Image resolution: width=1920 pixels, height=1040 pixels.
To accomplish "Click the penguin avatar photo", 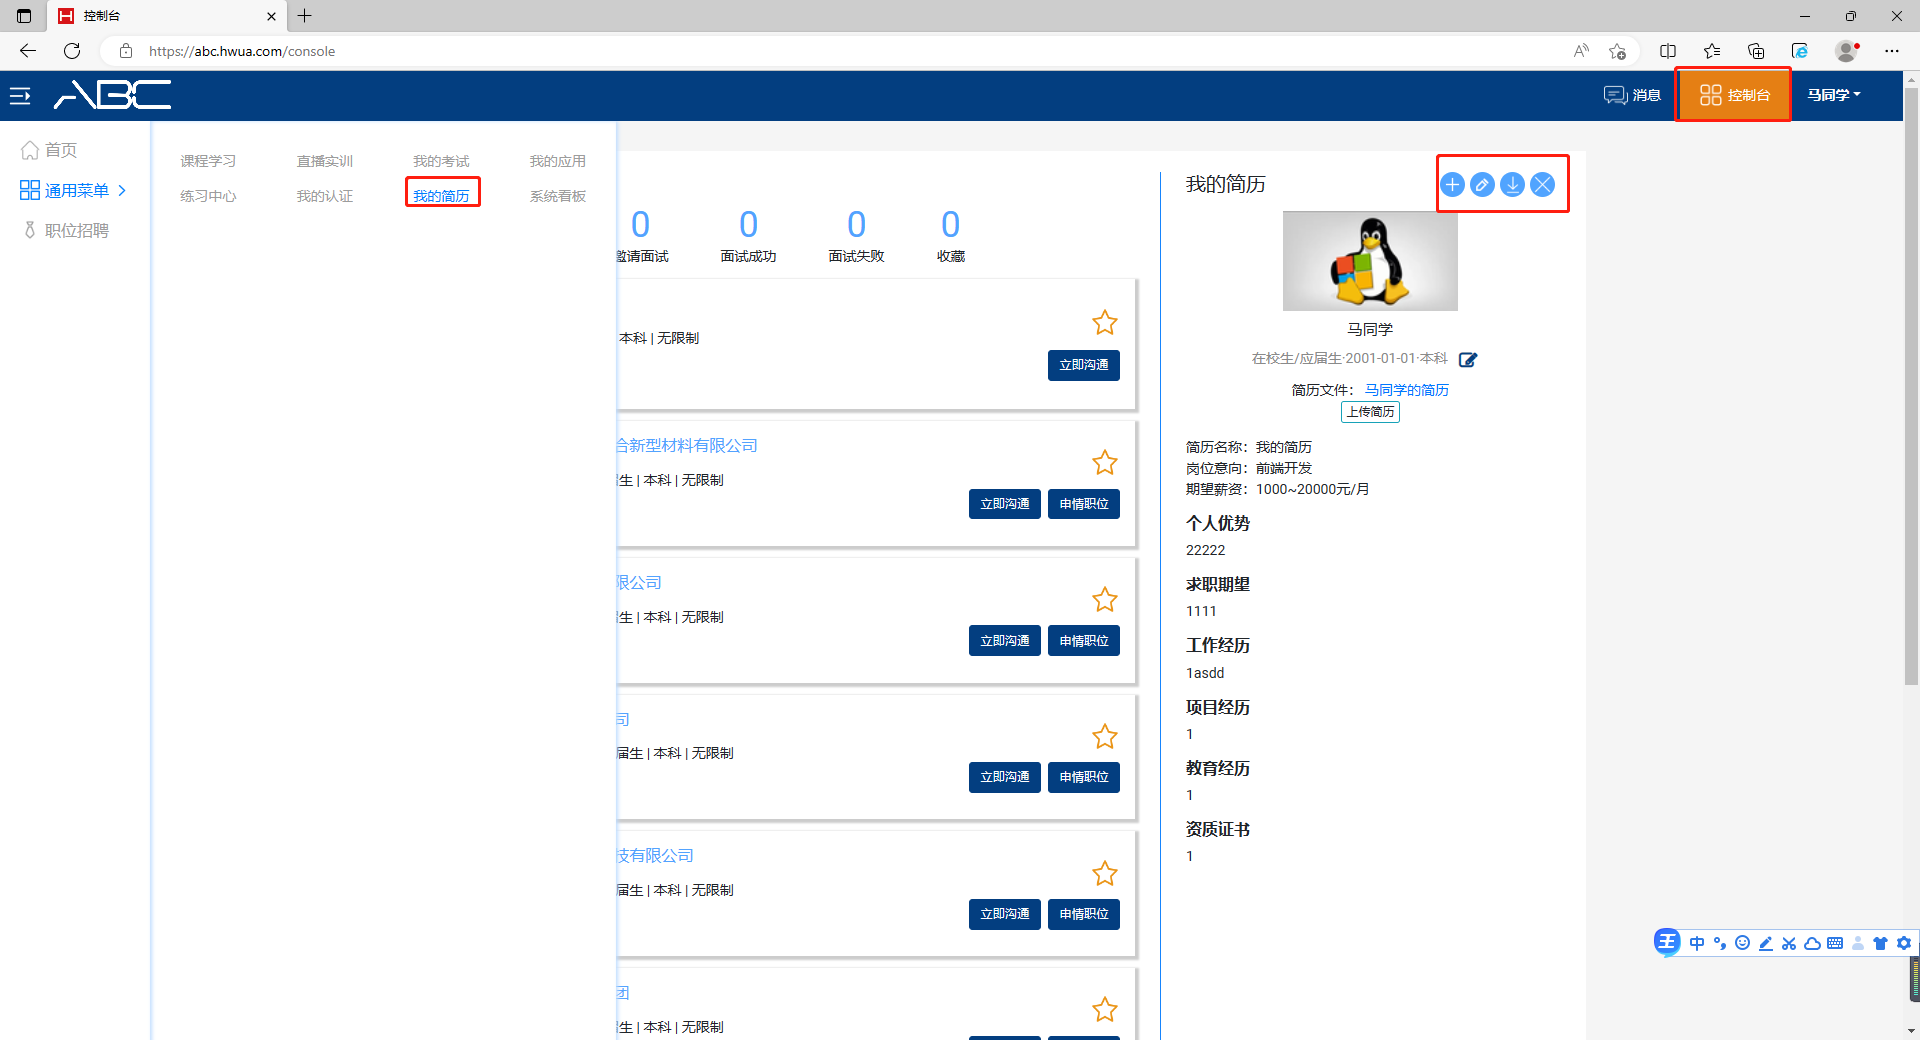I will 1370,261.
